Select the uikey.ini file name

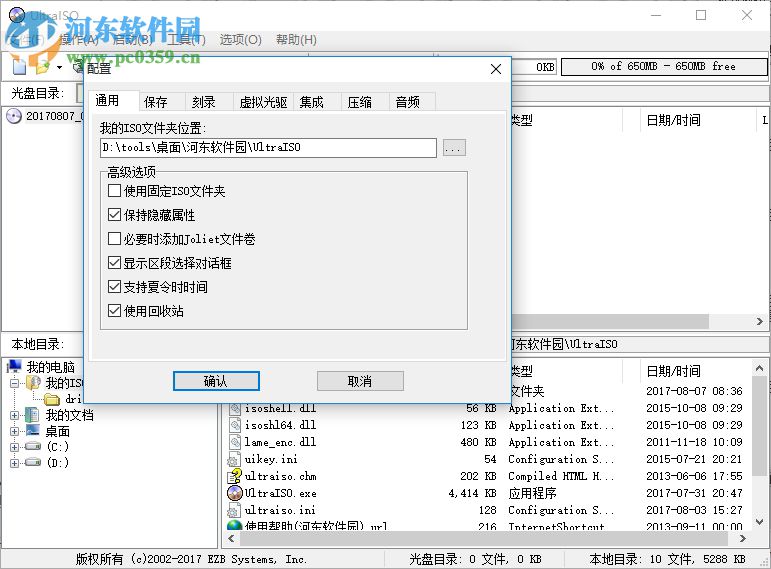pos(271,459)
